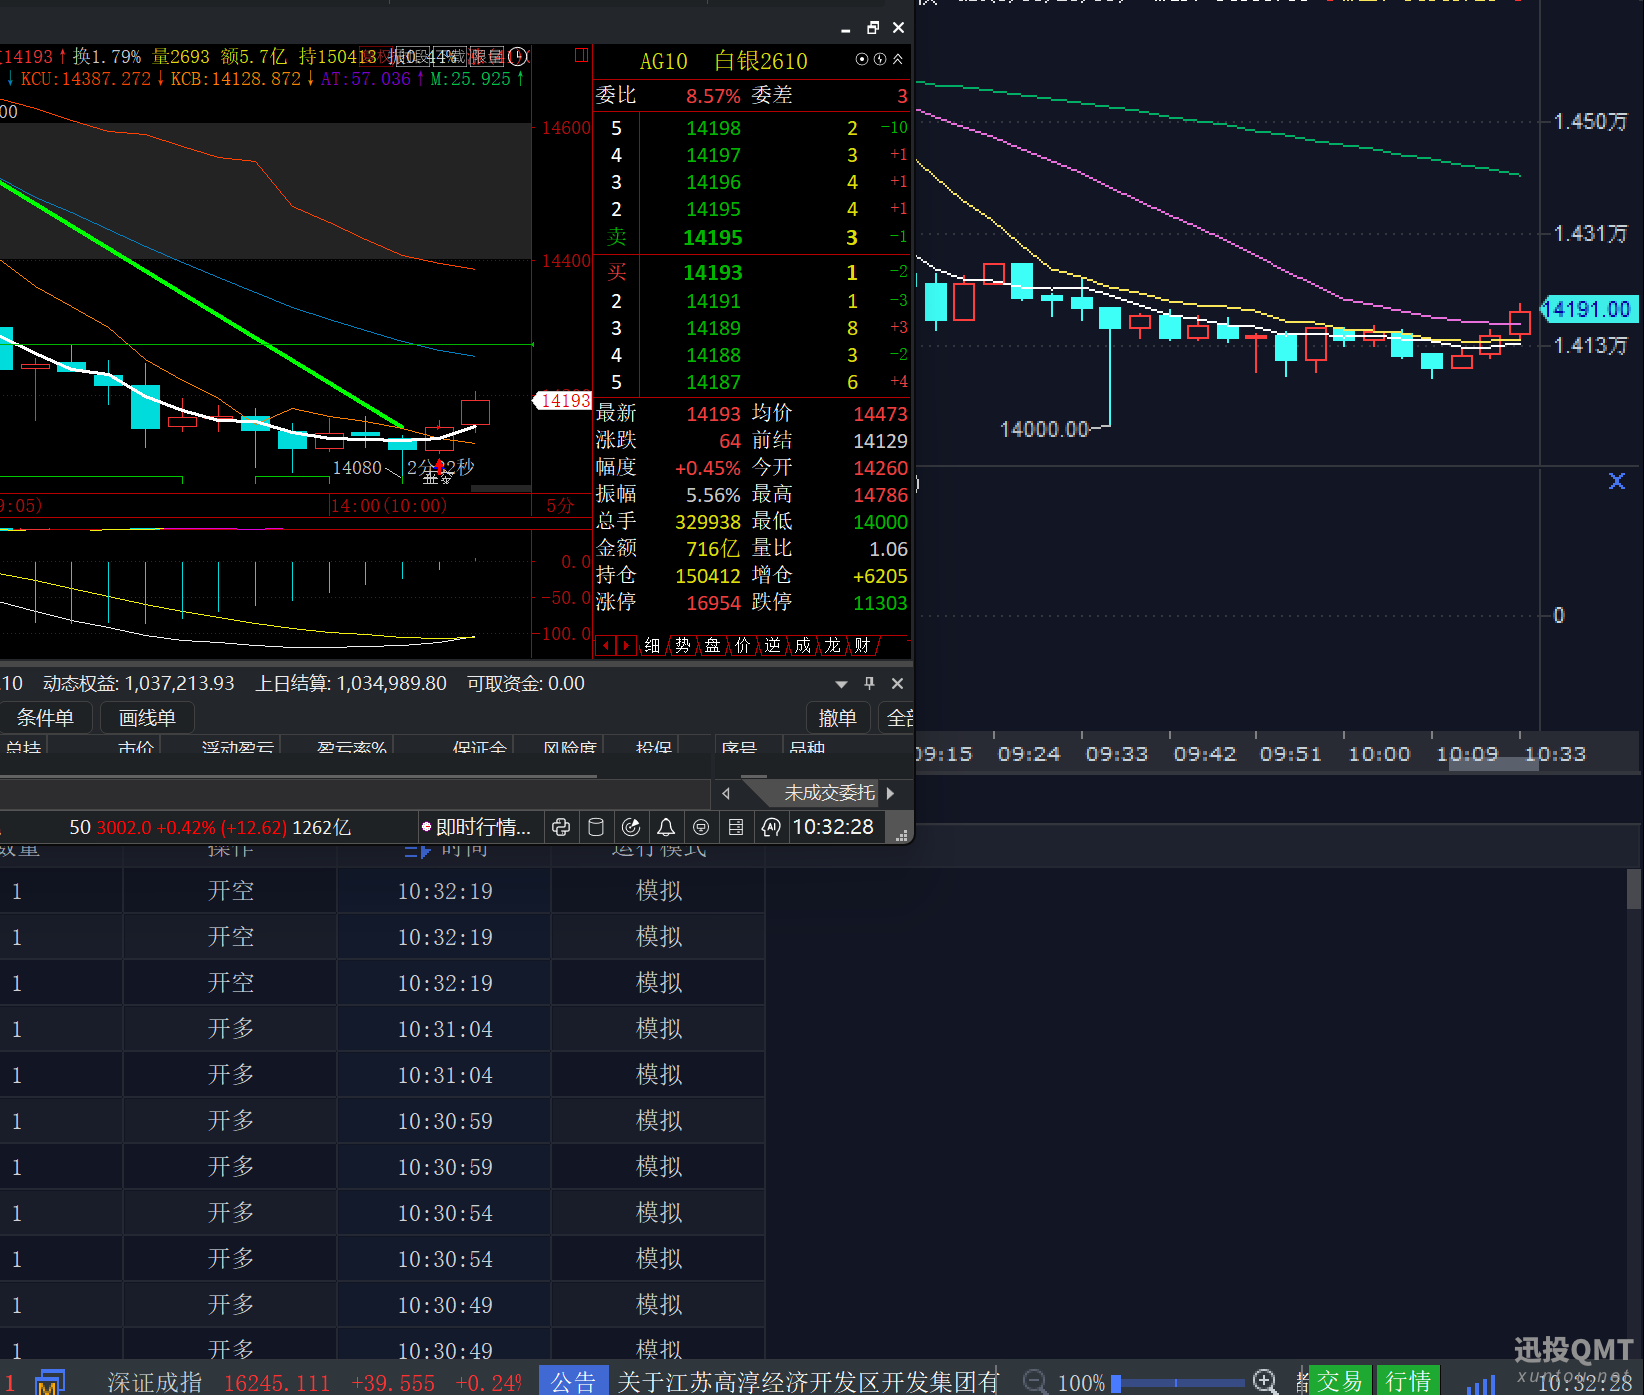Open the alert bell notifications
Screen dimensions: 1644x1395
point(666,827)
